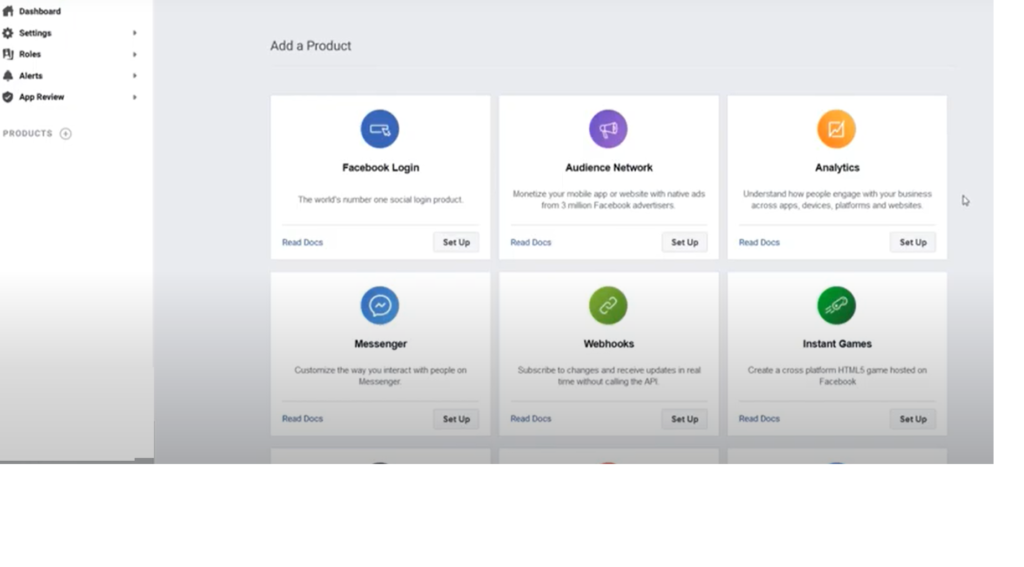Click 'Create a cross platform HTML5 game' description

837,376
